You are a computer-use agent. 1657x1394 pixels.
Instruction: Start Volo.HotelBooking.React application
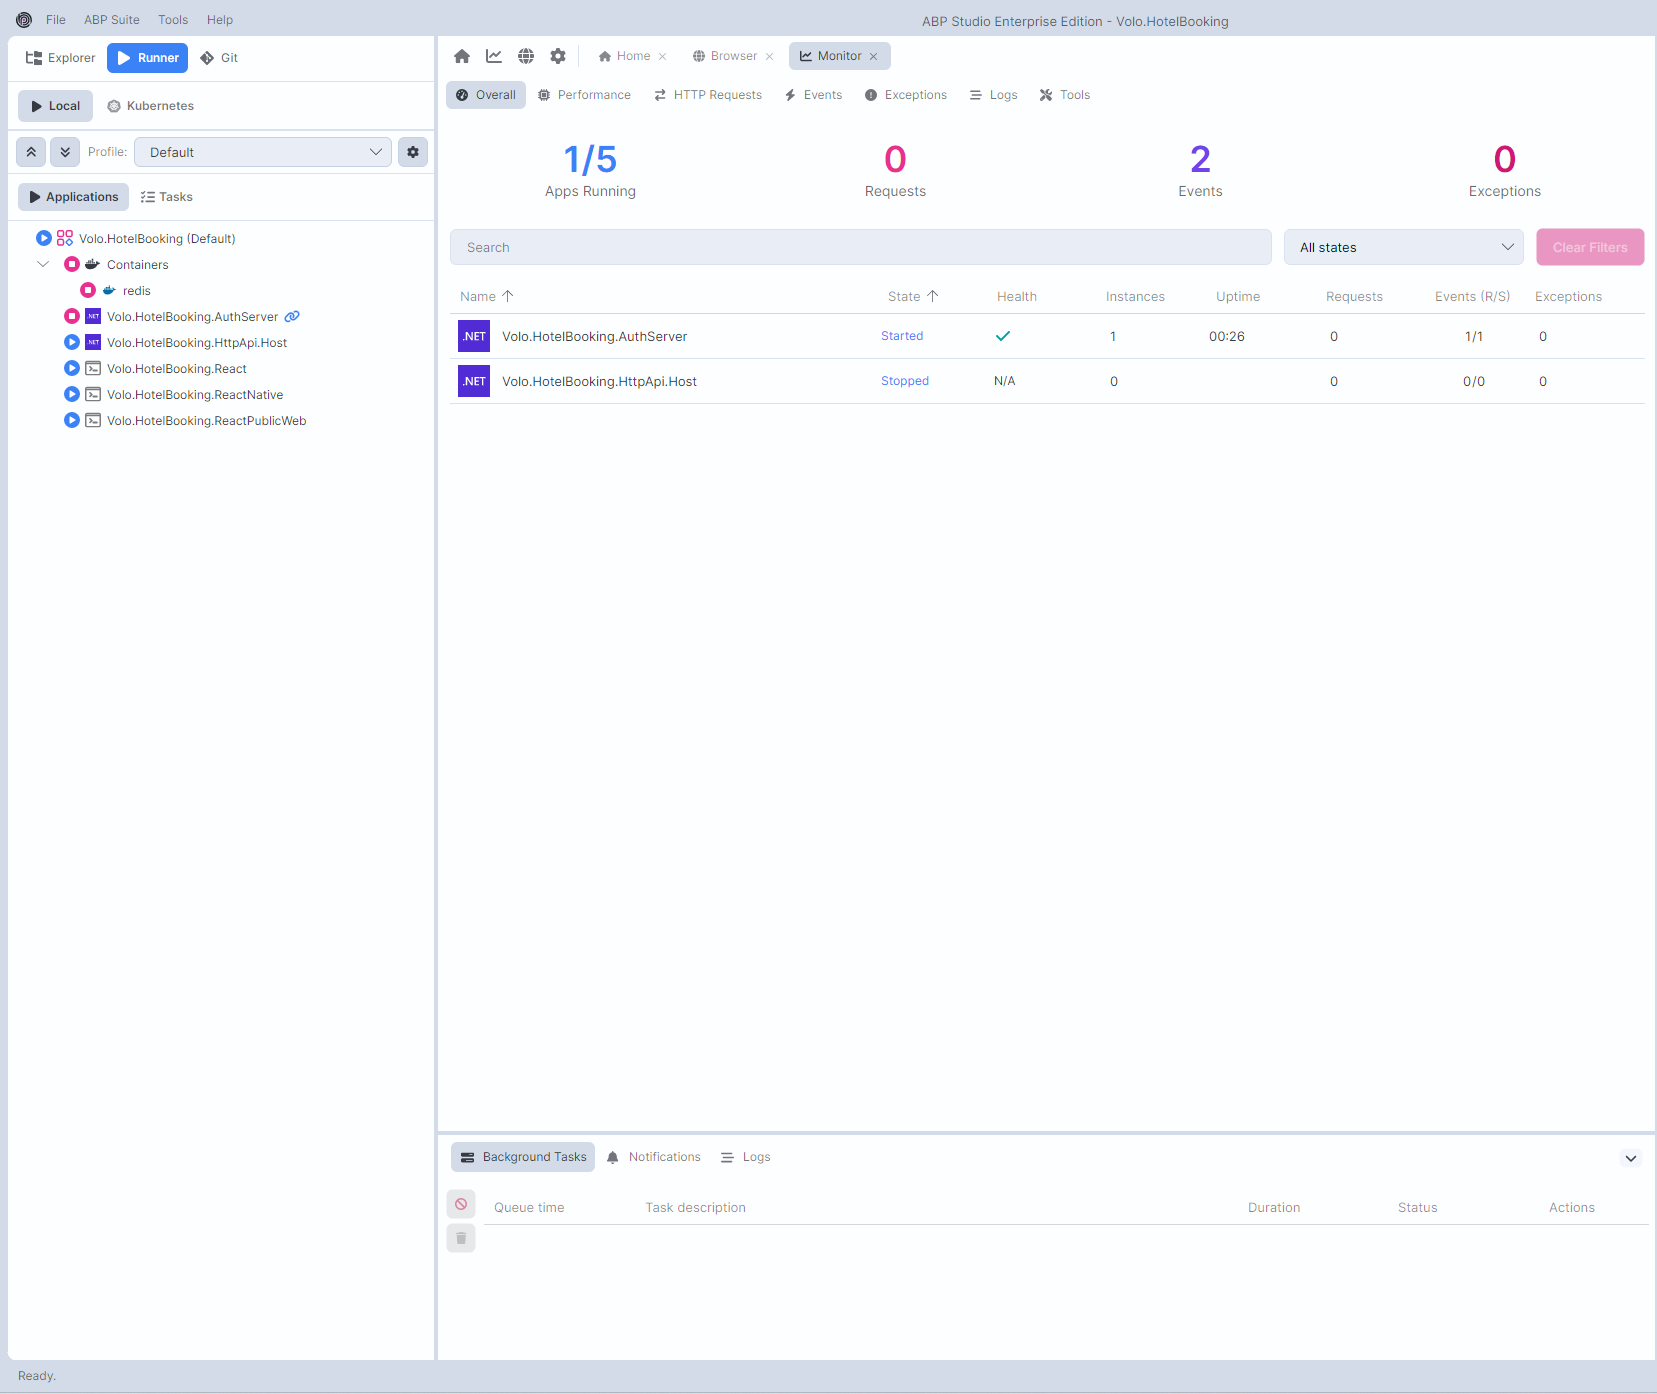[x=72, y=368]
